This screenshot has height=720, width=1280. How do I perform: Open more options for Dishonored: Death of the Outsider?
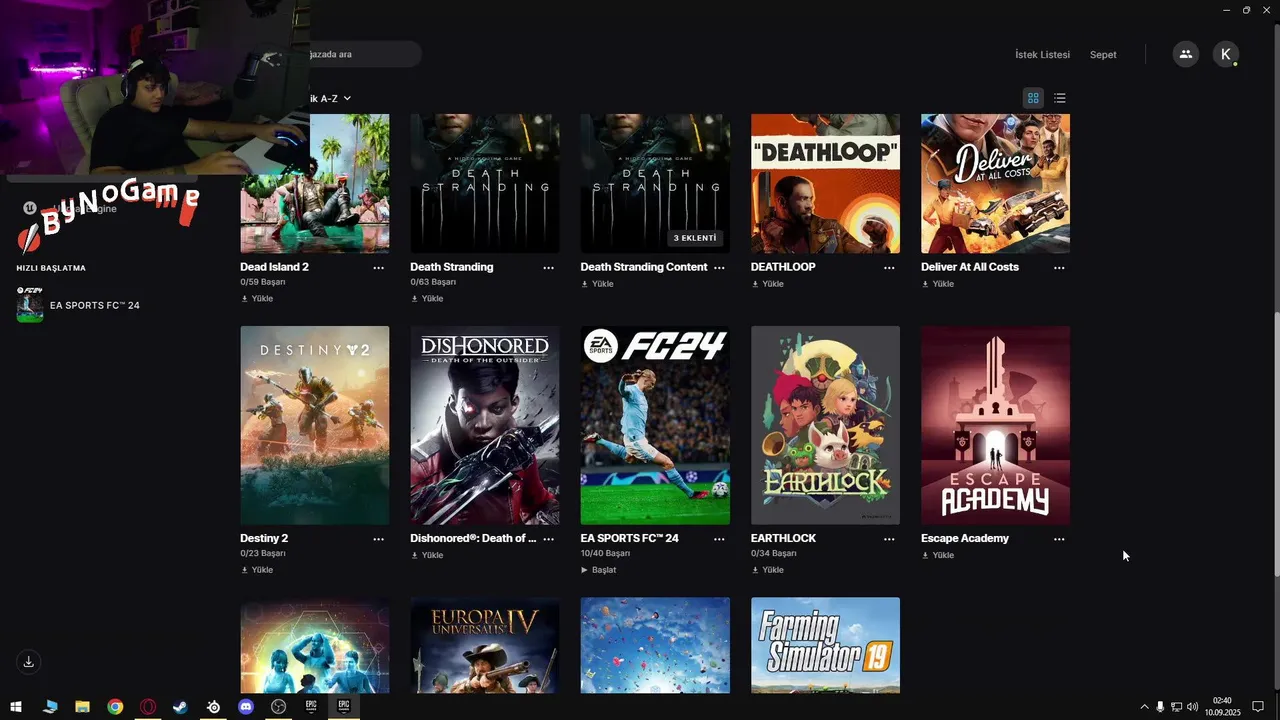tap(549, 539)
